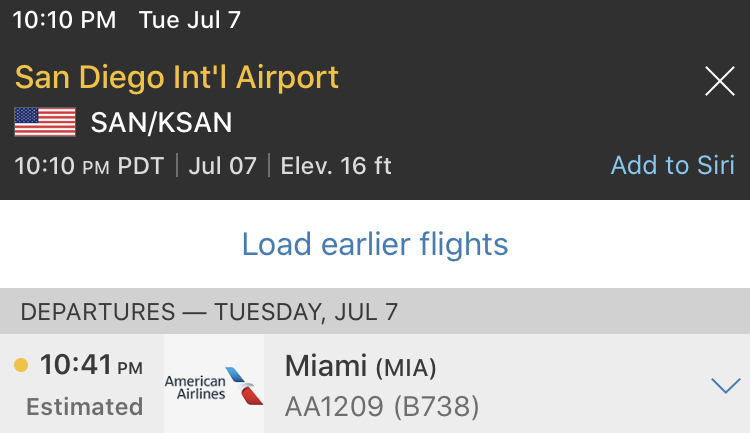Image resolution: width=750 pixels, height=433 pixels.
Task: Tap the status bar clock 10:10 PM
Action: coord(64,20)
